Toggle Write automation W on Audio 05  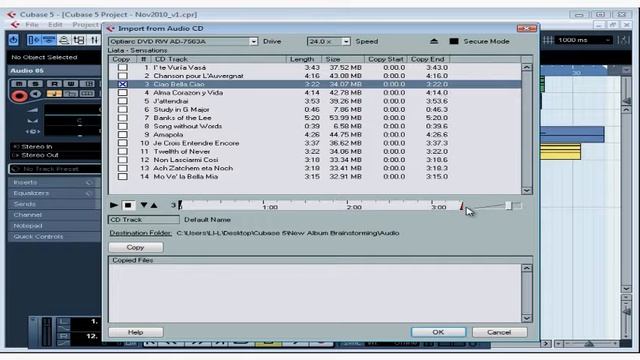coord(71,84)
